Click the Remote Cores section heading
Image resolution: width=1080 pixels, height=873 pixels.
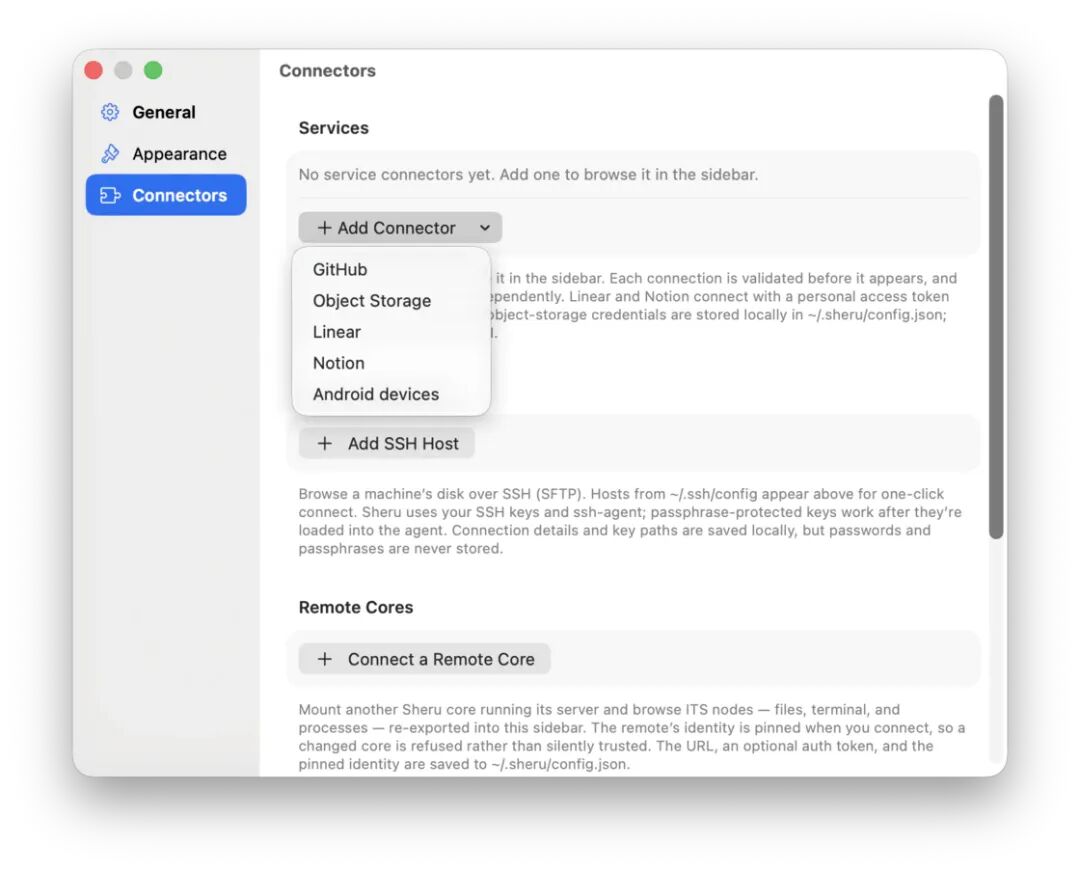click(x=355, y=608)
